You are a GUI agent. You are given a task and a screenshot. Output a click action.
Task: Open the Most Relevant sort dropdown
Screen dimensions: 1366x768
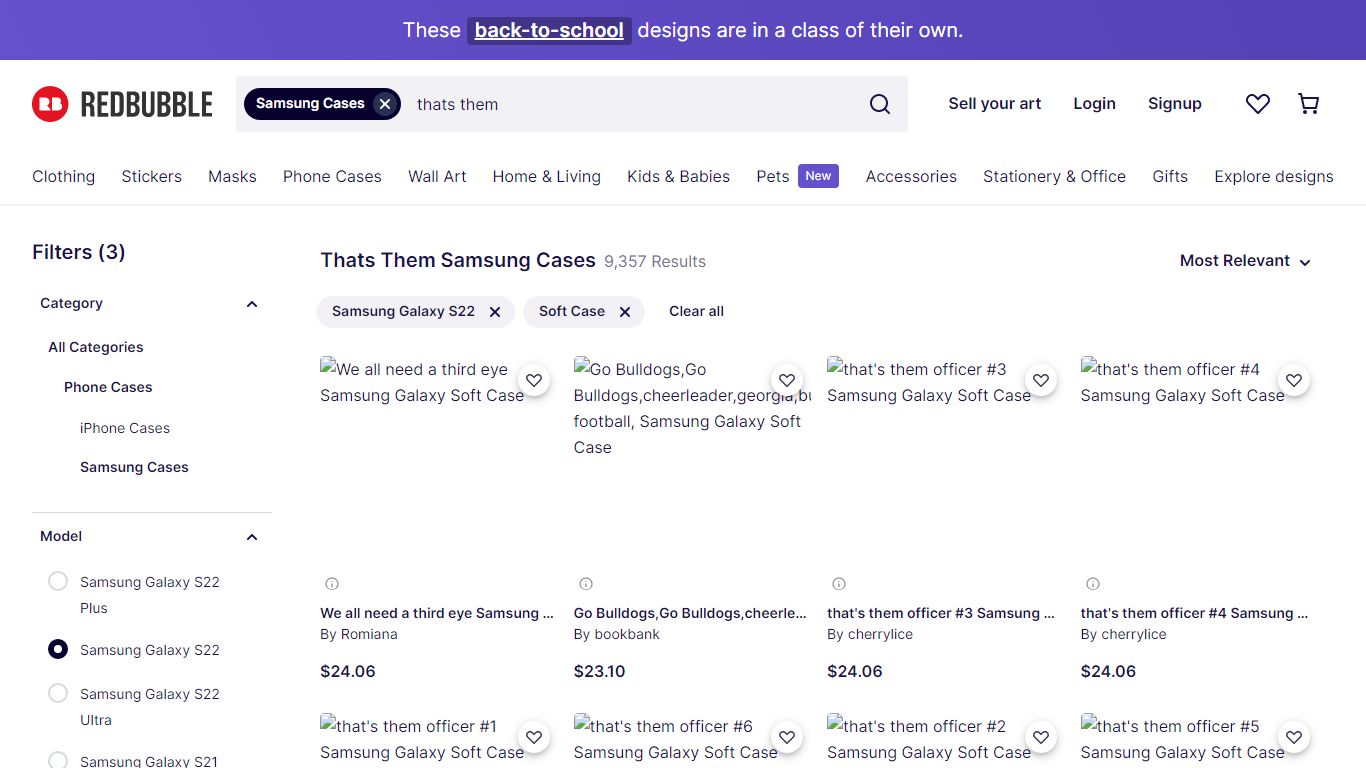(1245, 261)
